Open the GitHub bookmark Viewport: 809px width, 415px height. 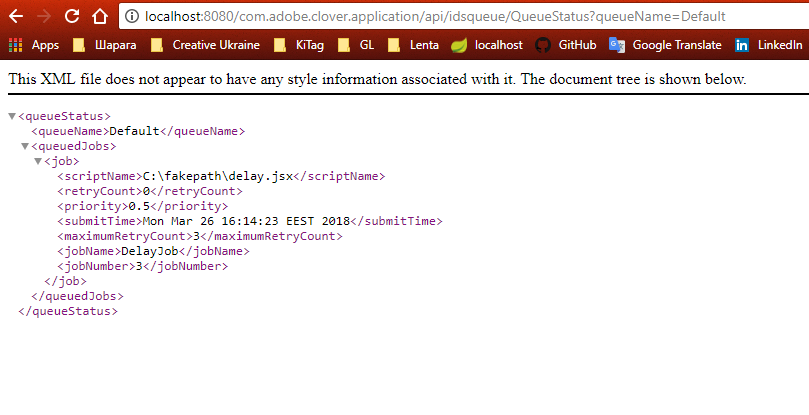(x=565, y=45)
